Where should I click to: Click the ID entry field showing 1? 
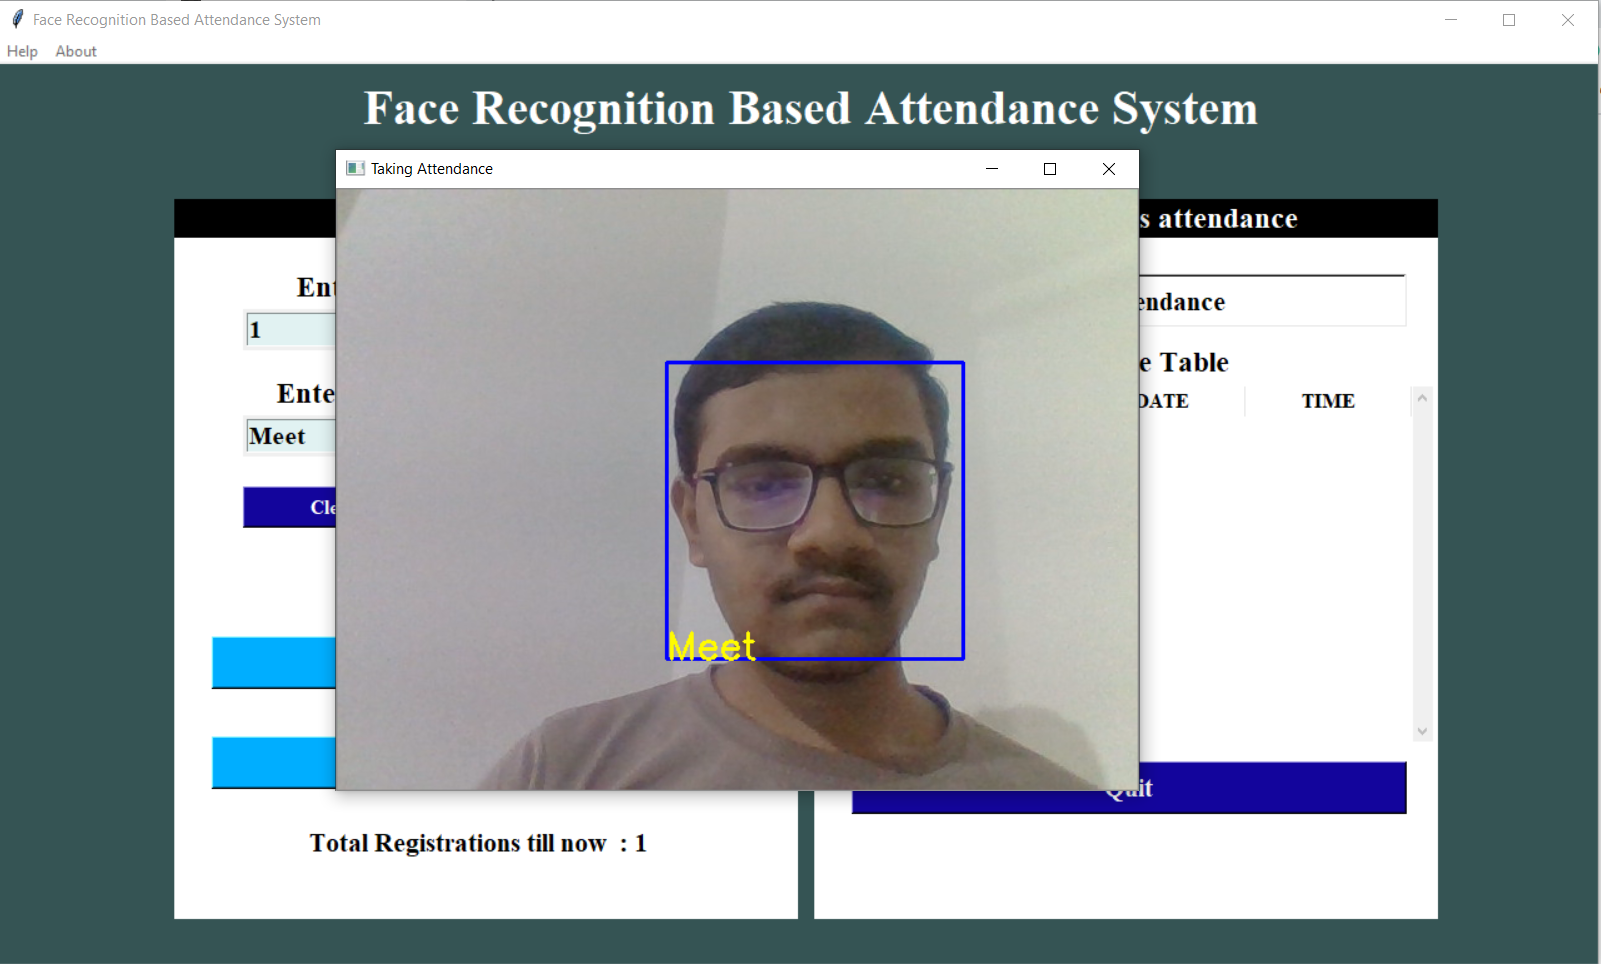[x=288, y=329]
